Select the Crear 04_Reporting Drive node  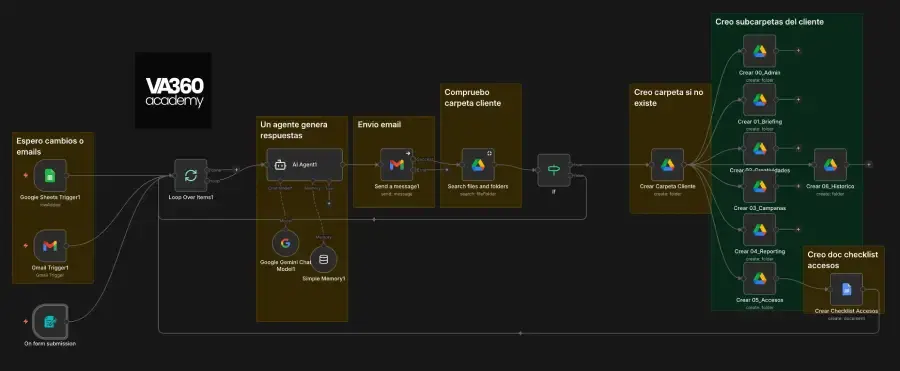(759, 230)
